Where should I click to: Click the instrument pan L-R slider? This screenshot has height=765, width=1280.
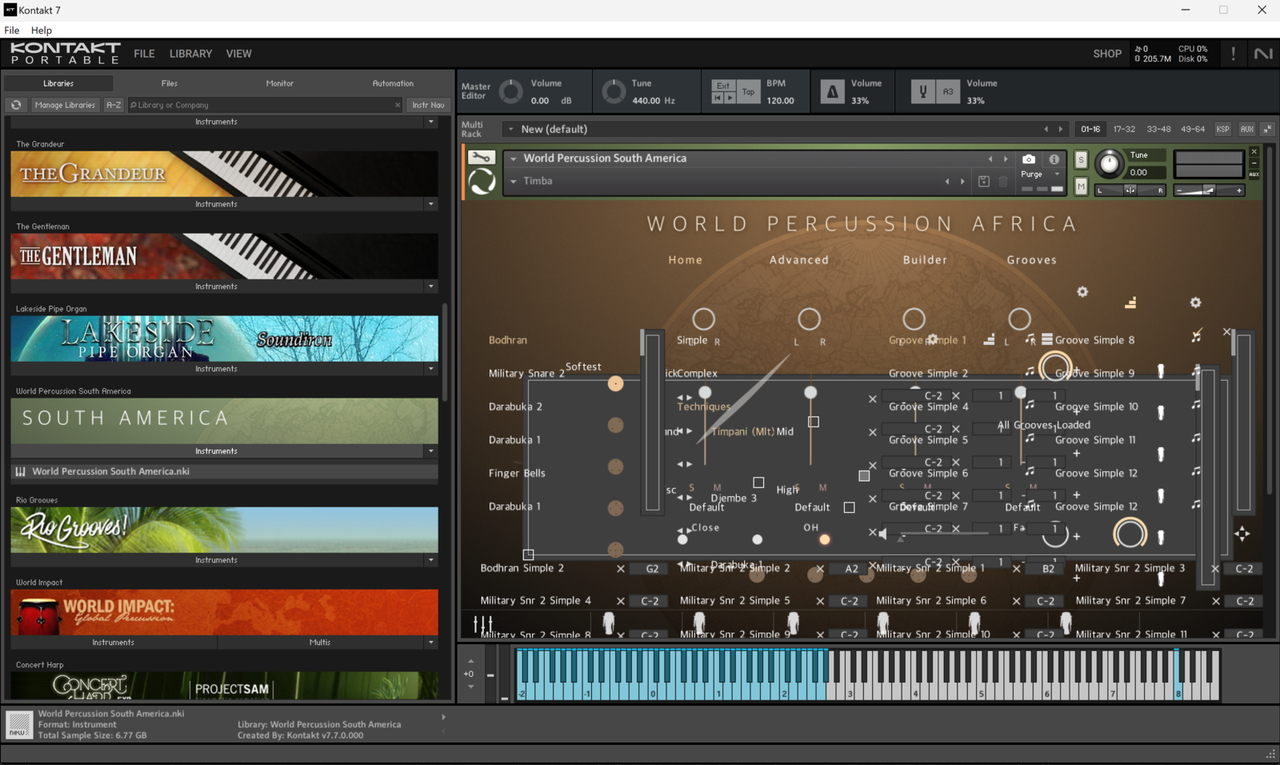pos(1130,190)
